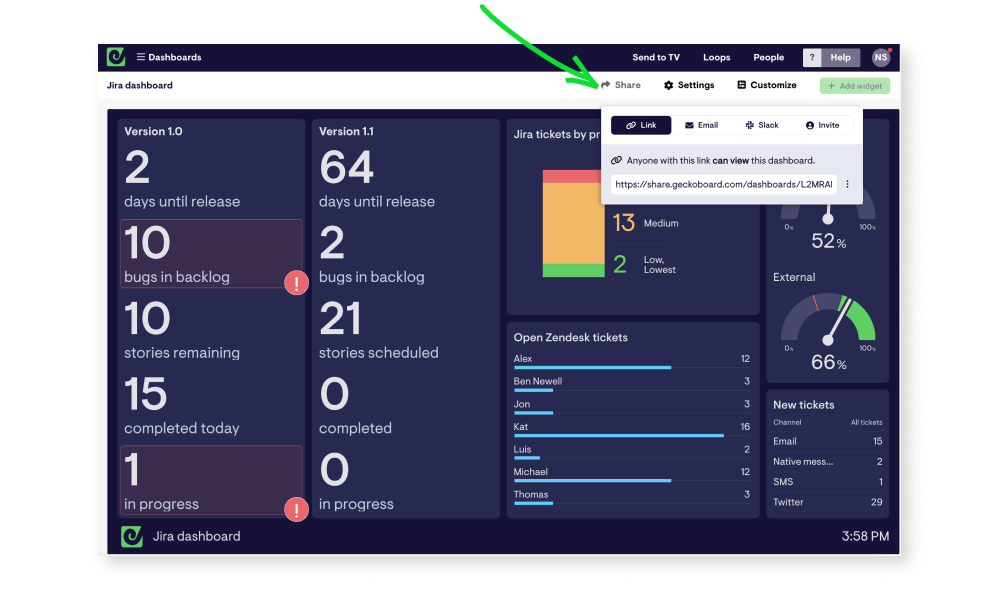Click the sharing link URL field
The width and height of the screenshot is (1000, 600).
click(x=724, y=184)
